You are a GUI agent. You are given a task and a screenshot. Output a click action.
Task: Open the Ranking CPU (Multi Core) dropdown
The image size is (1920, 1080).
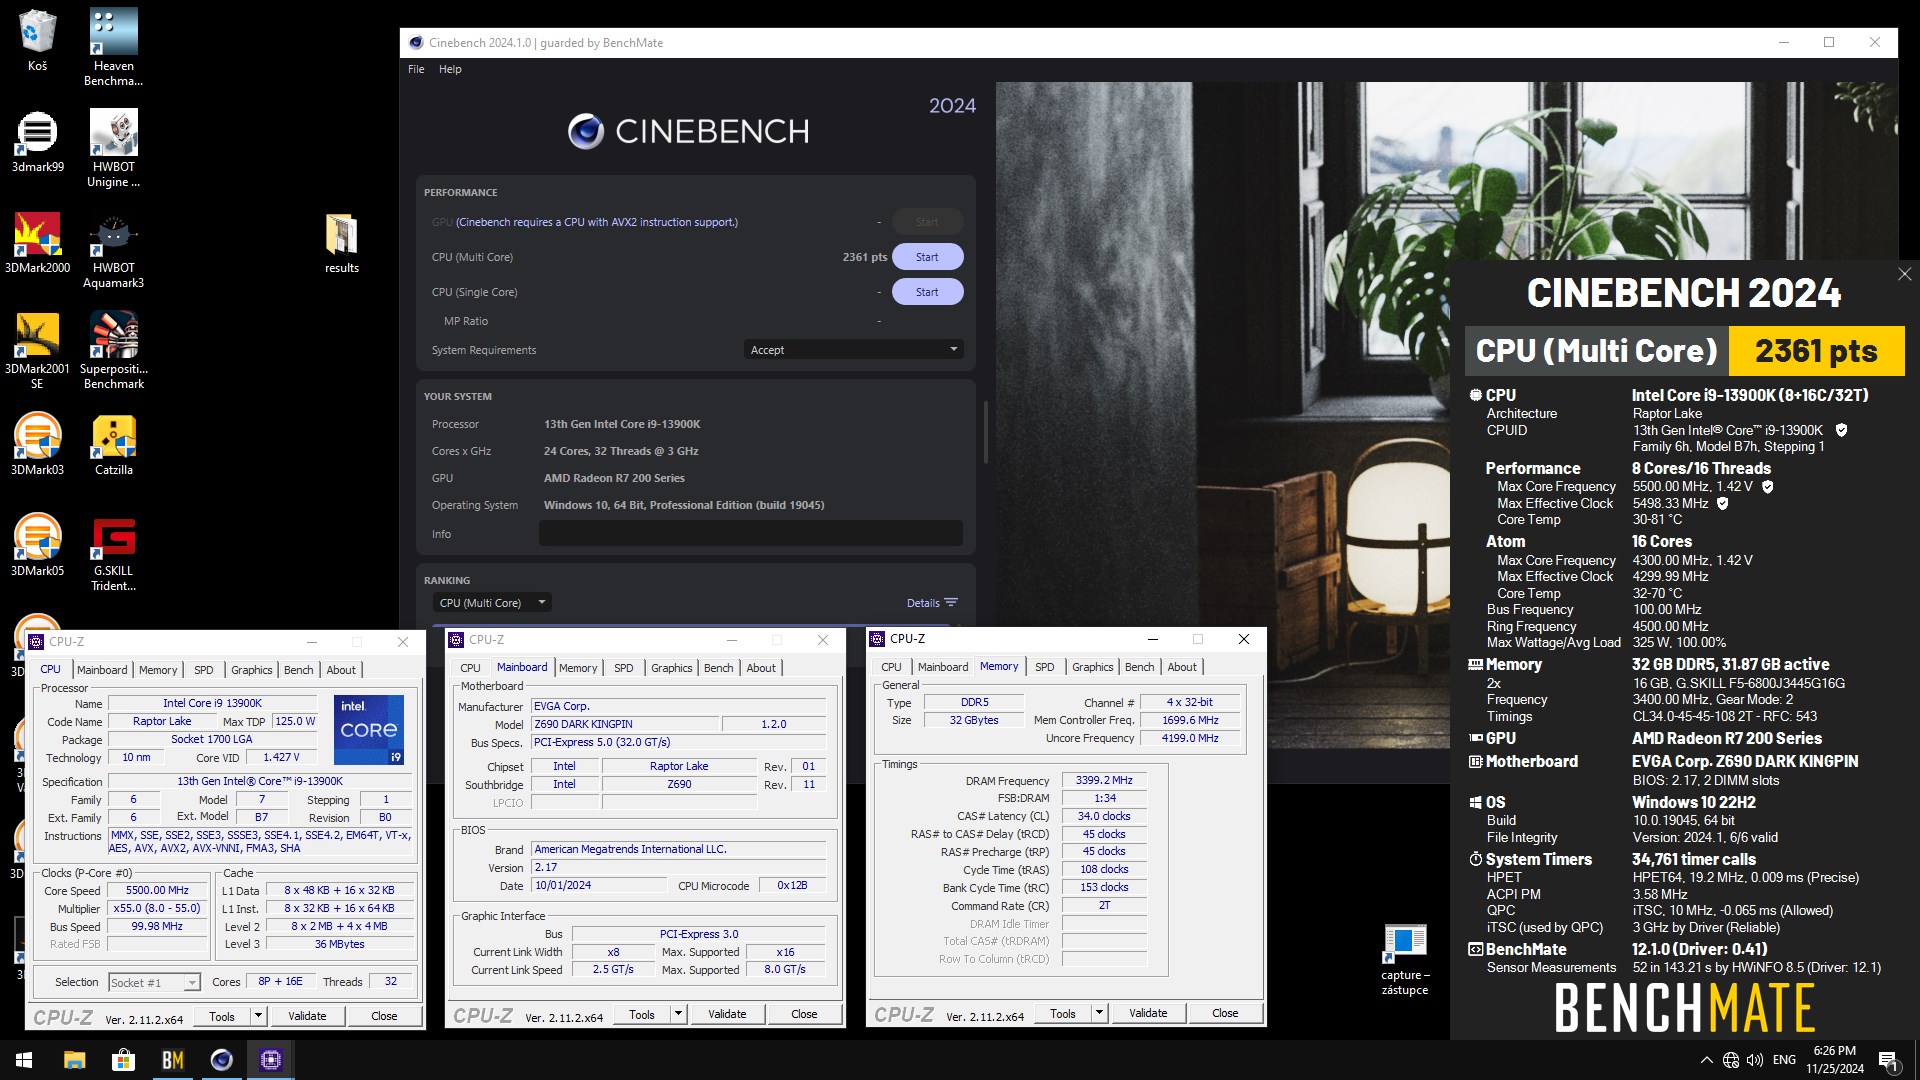493,603
